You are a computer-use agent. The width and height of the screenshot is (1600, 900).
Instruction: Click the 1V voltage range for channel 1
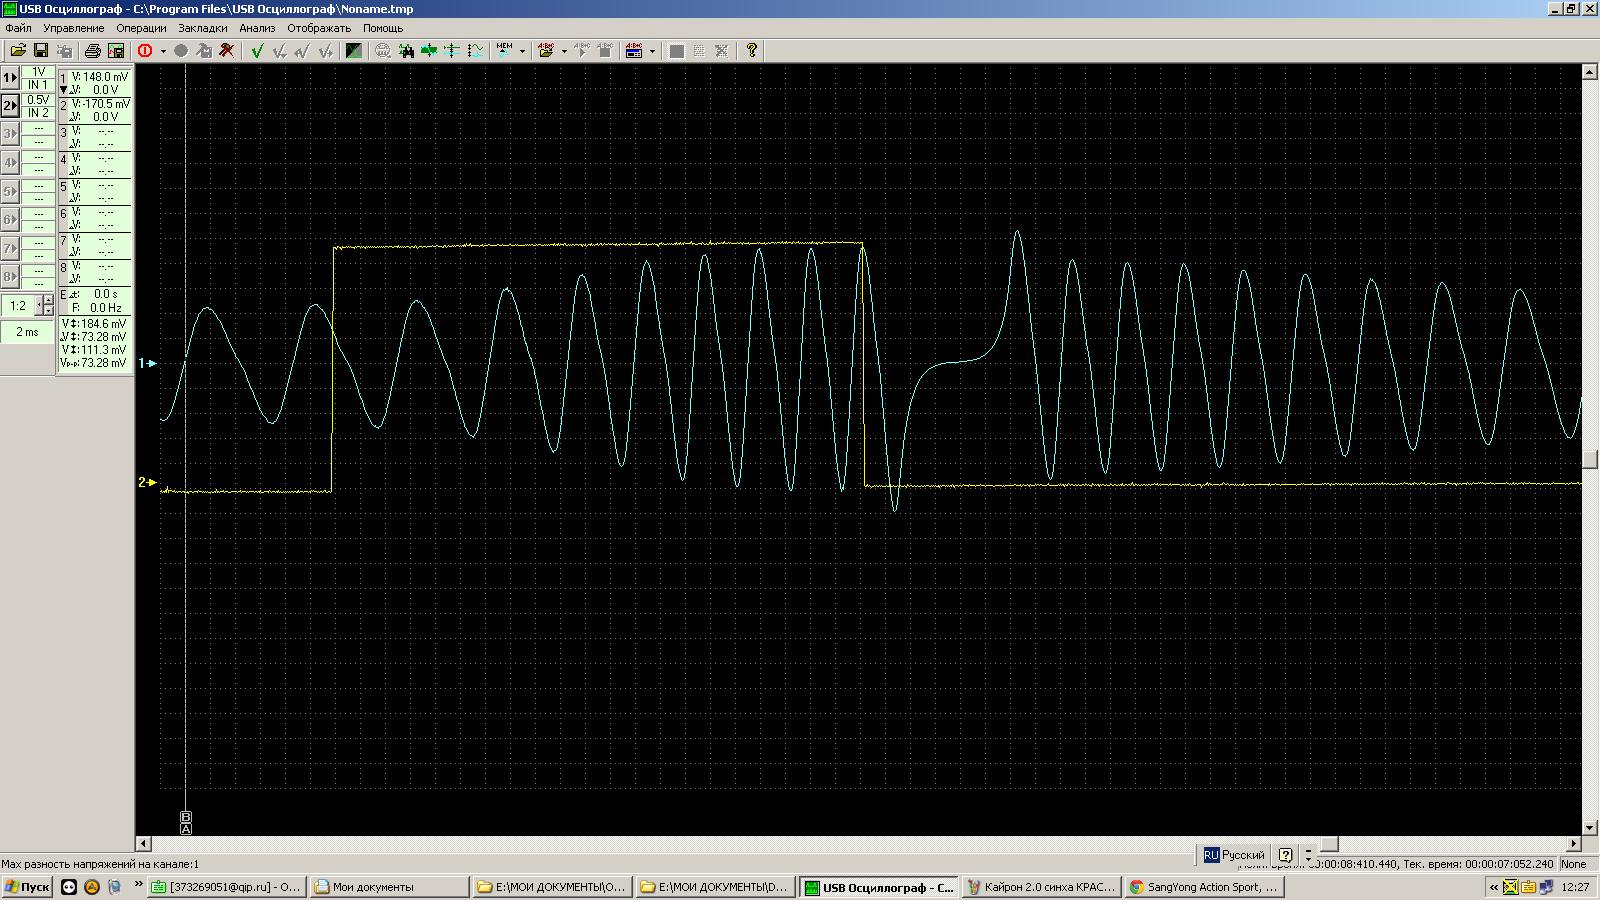(x=39, y=72)
